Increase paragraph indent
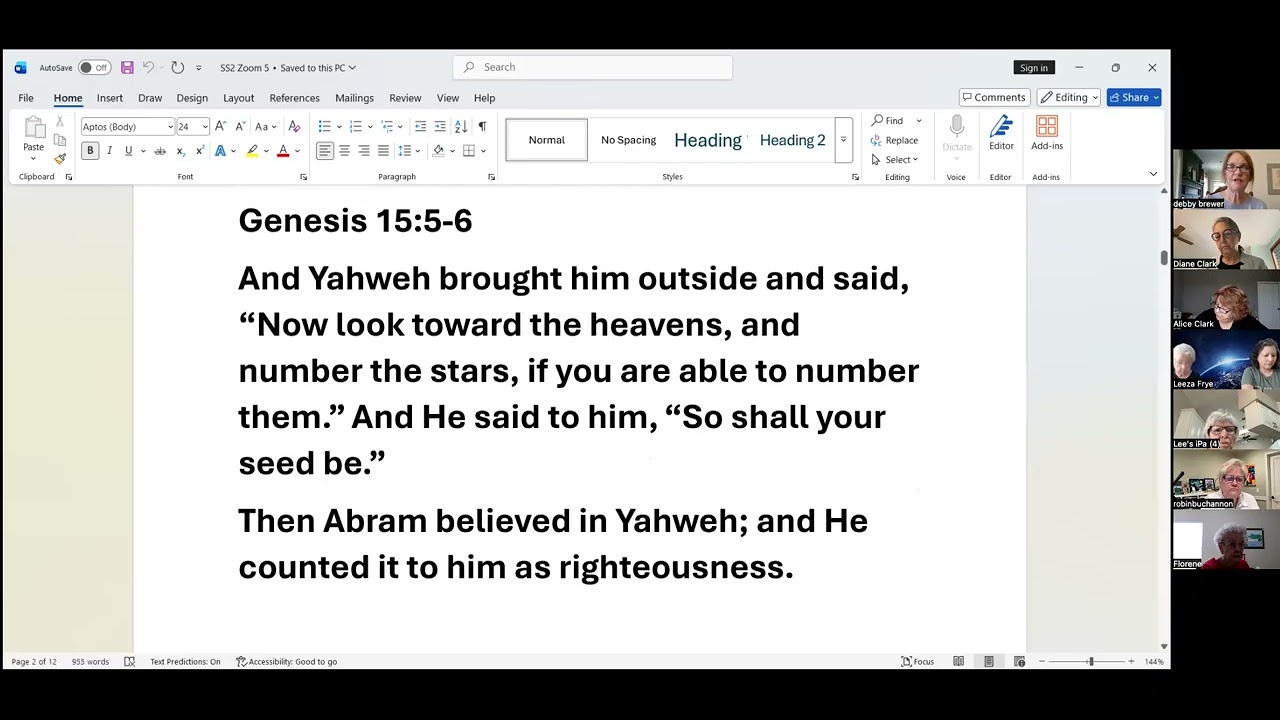 click(440, 126)
